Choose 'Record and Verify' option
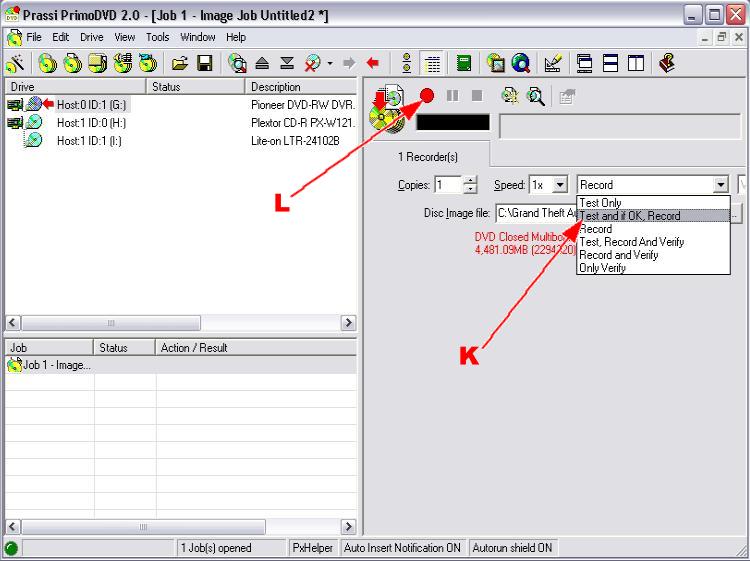Viewport: 750px width, 561px height. [x=653, y=254]
